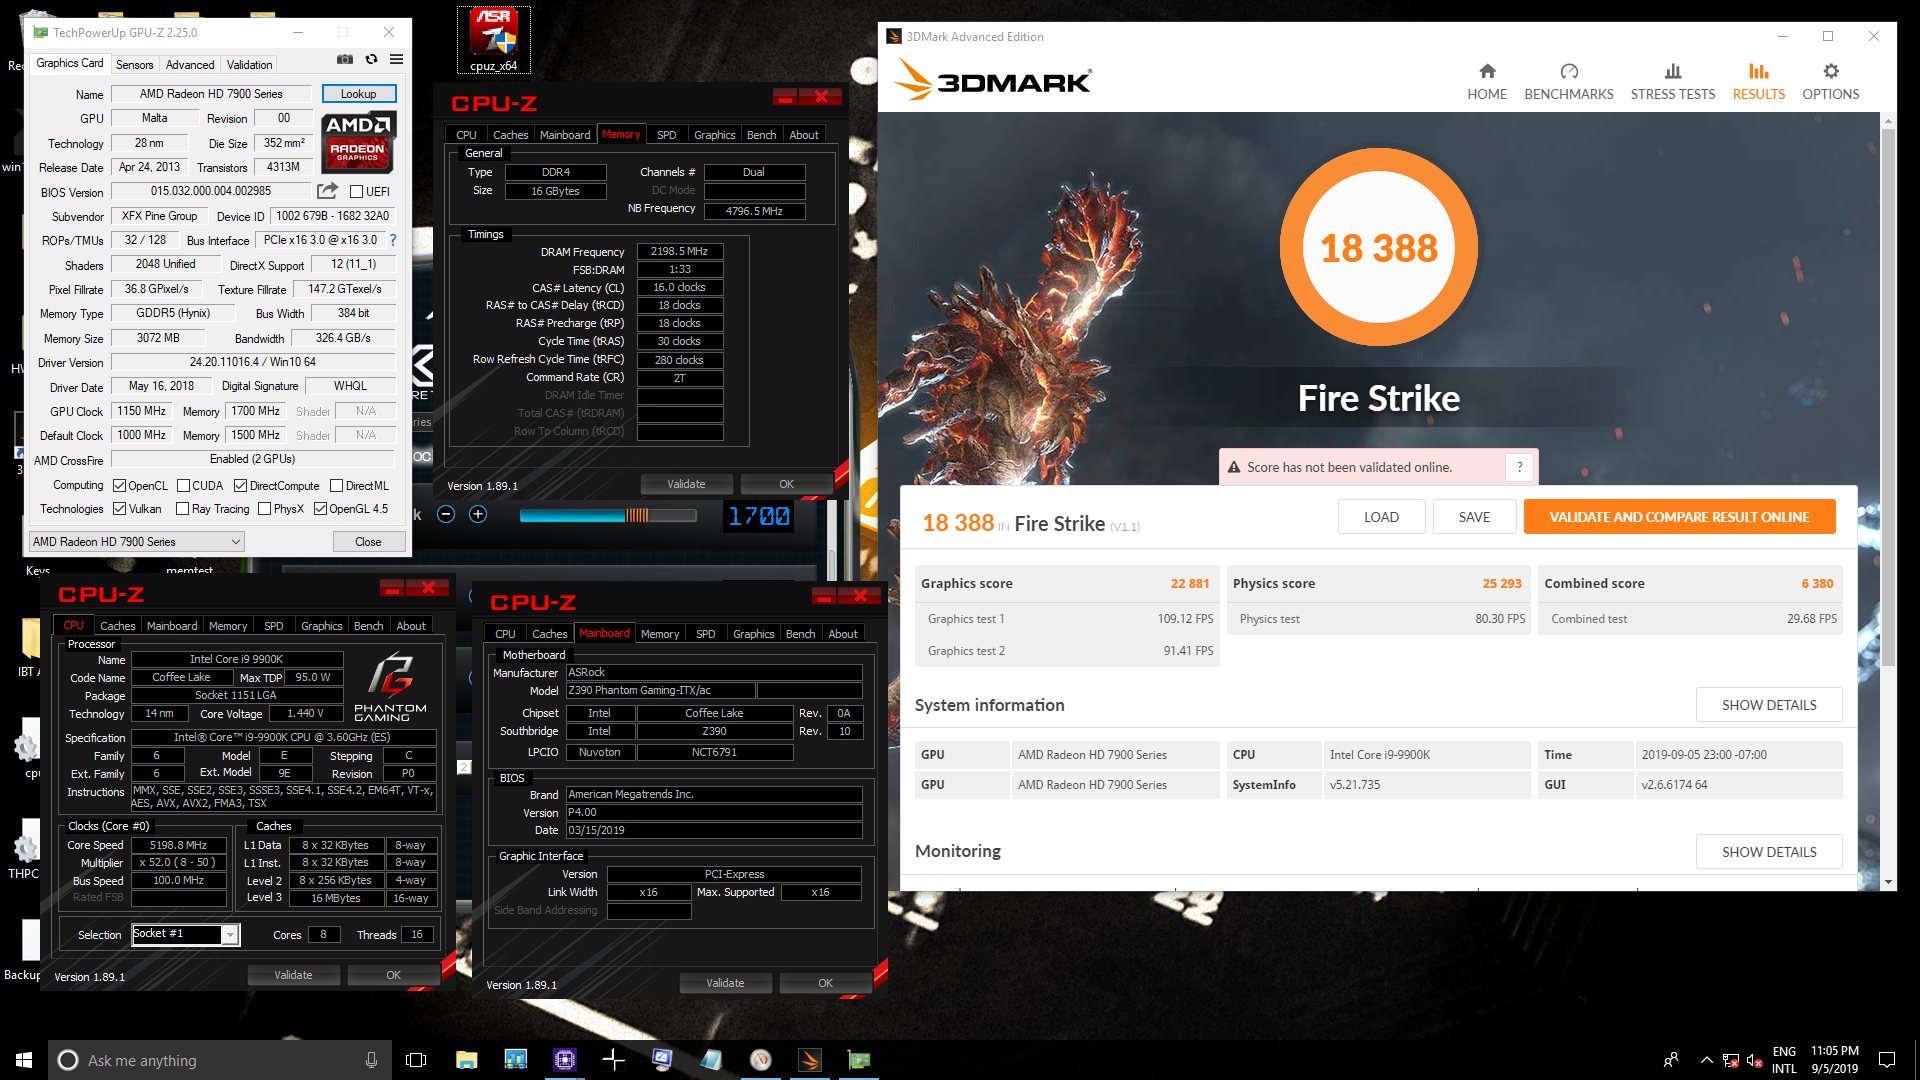Click the Bus Interface question mark icon

[393, 240]
